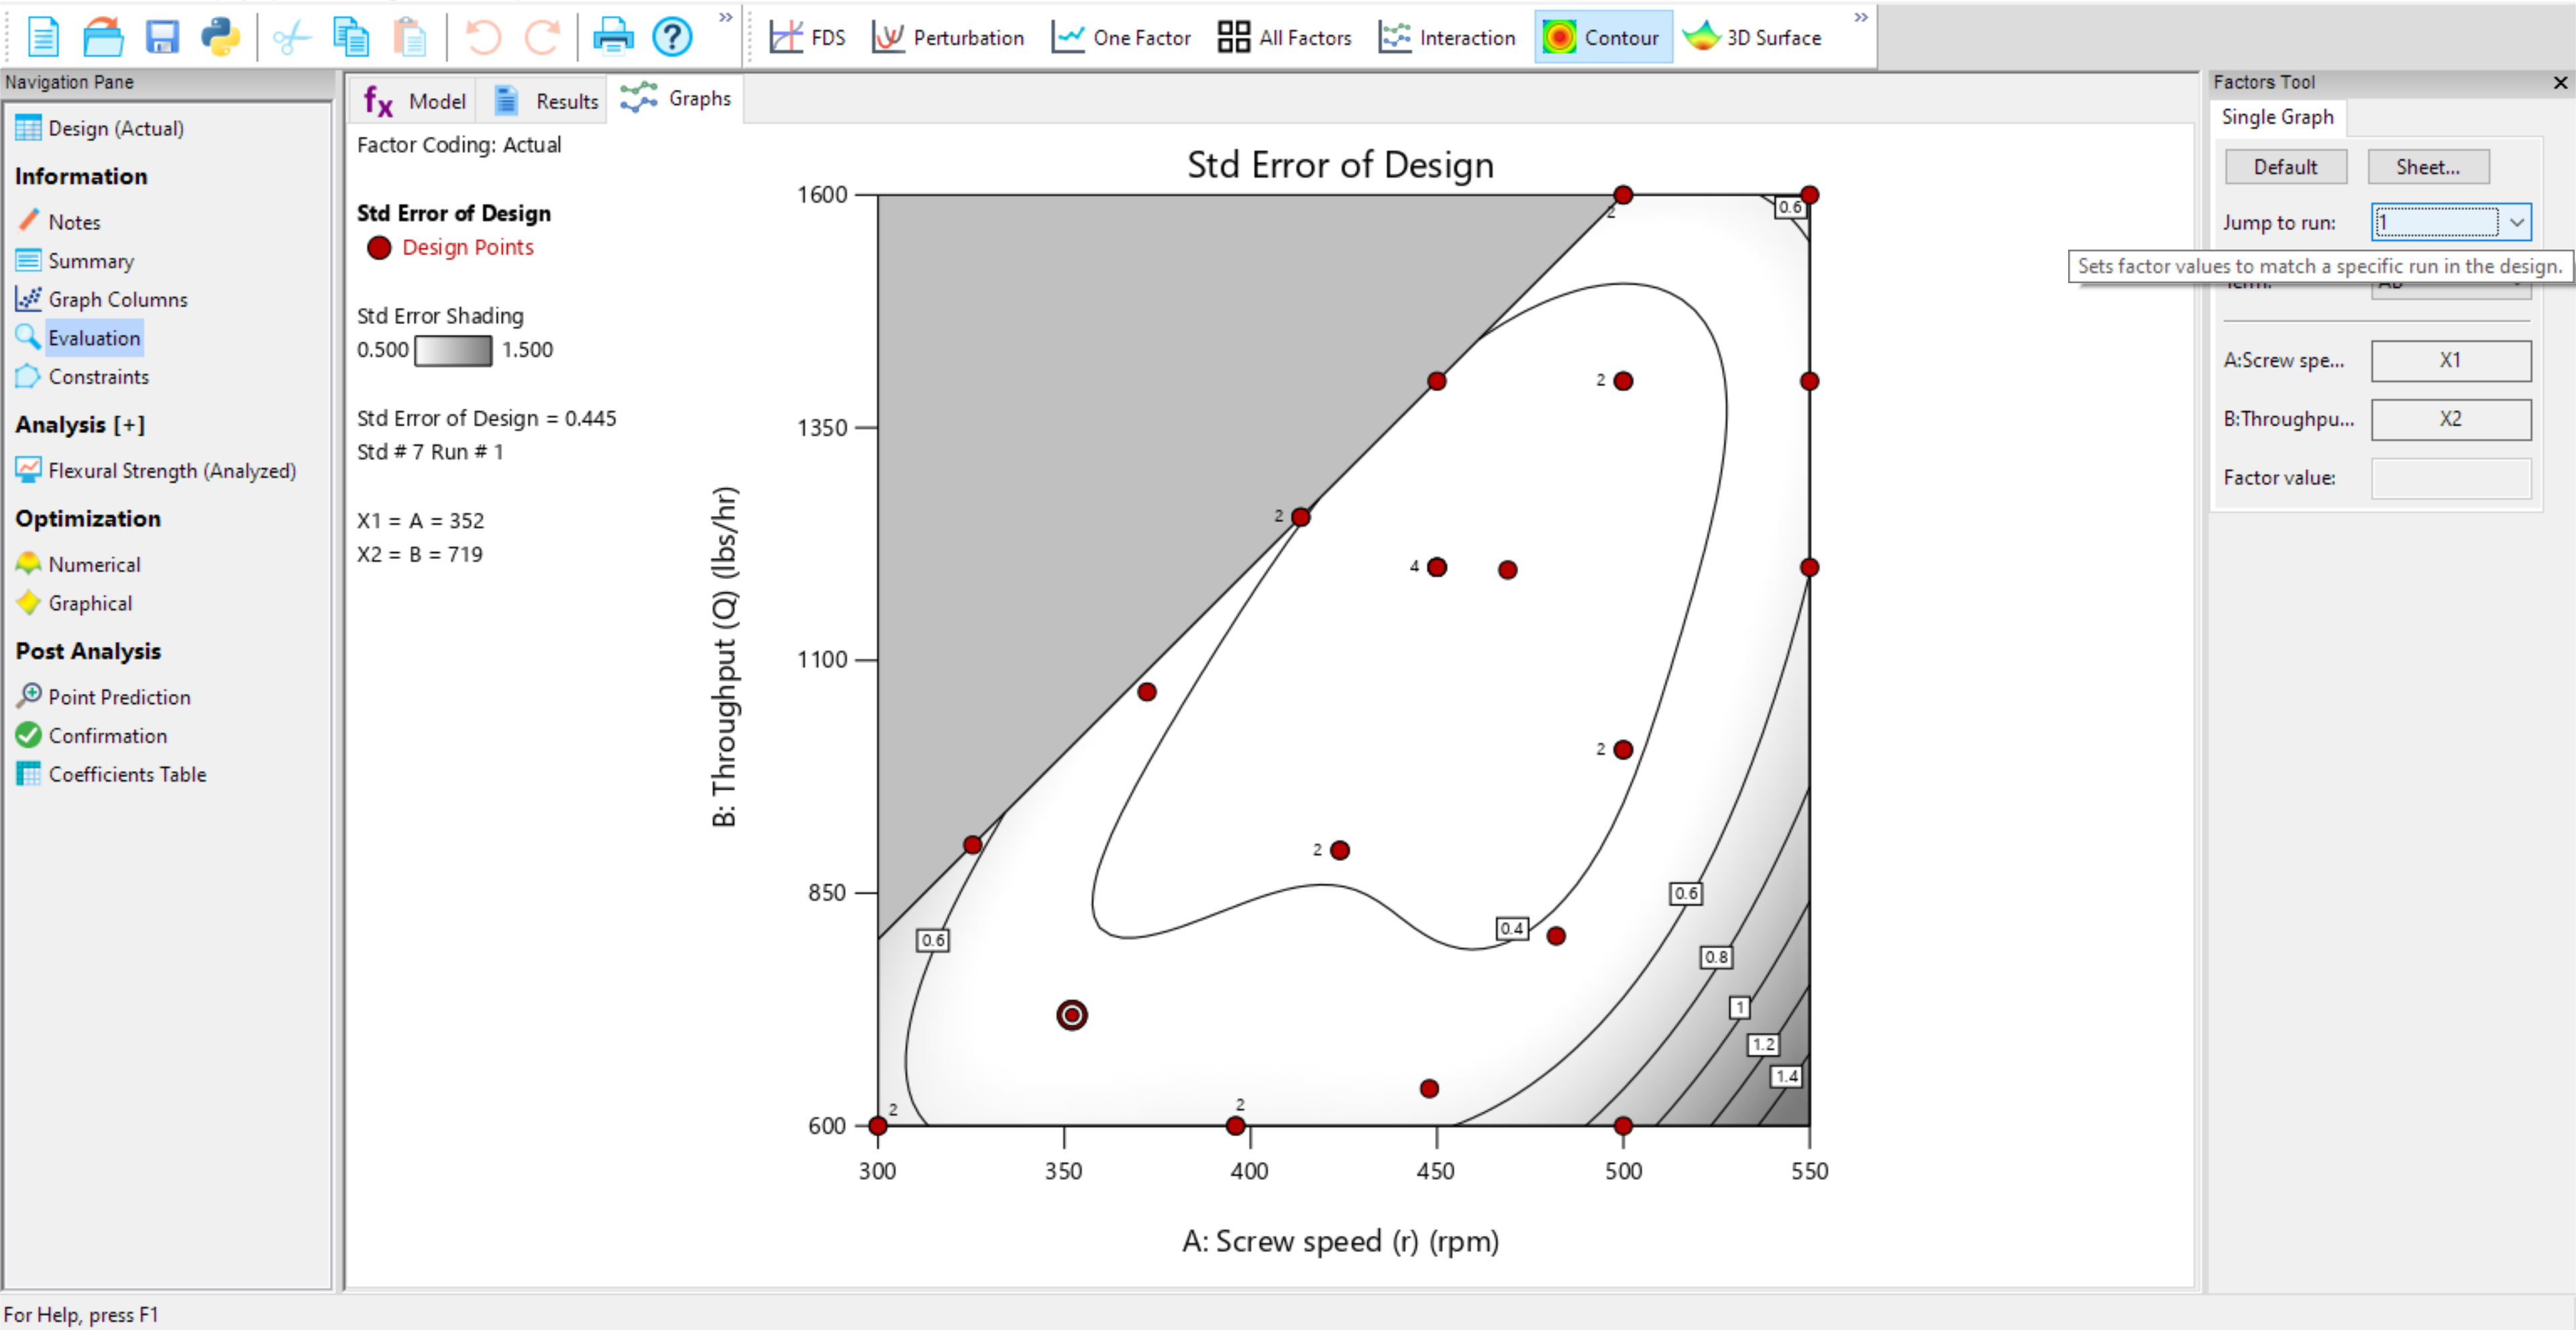This screenshot has height=1330, width=2576.
Task: Select the Perturbation plot tool
Action: point(948,37)
